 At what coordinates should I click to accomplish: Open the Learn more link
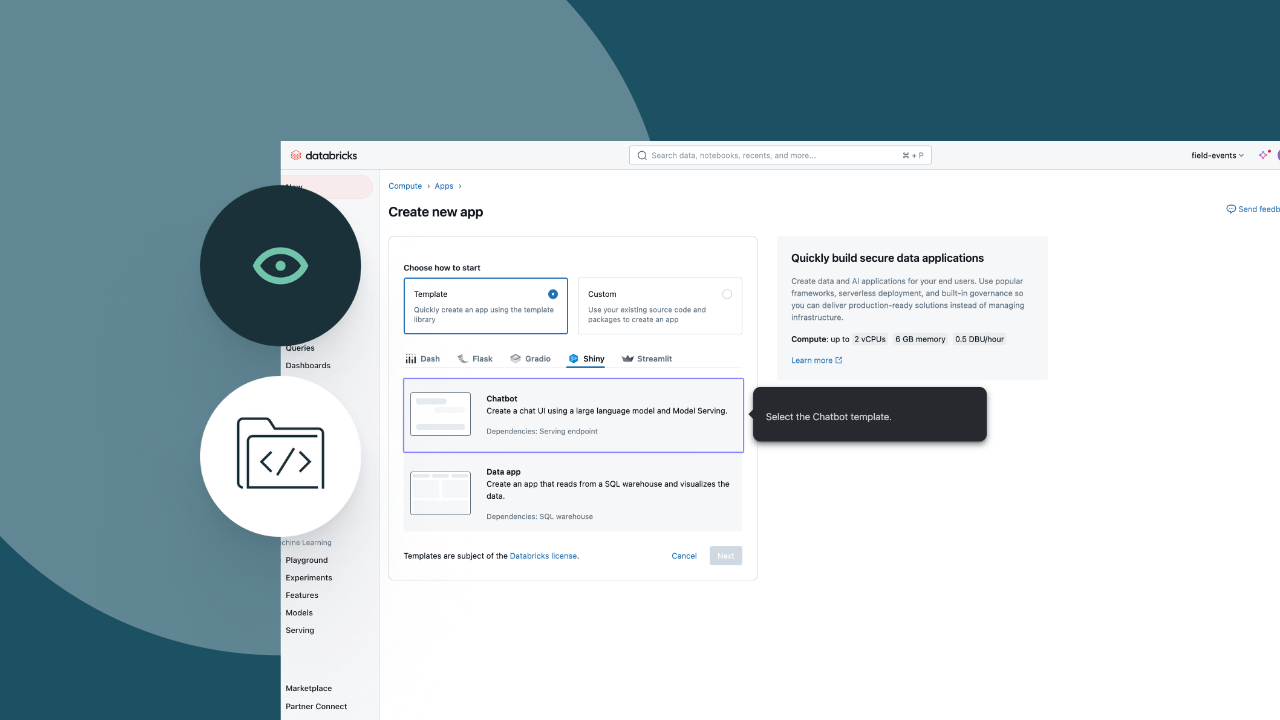(x=816, y=360)
